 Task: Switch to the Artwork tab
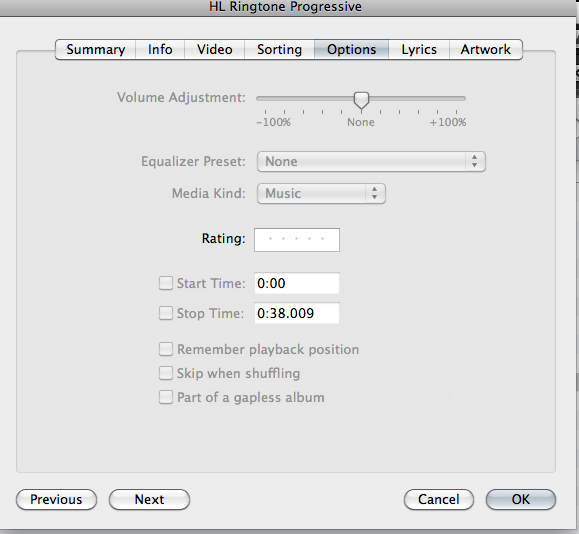tap(486, 49)
